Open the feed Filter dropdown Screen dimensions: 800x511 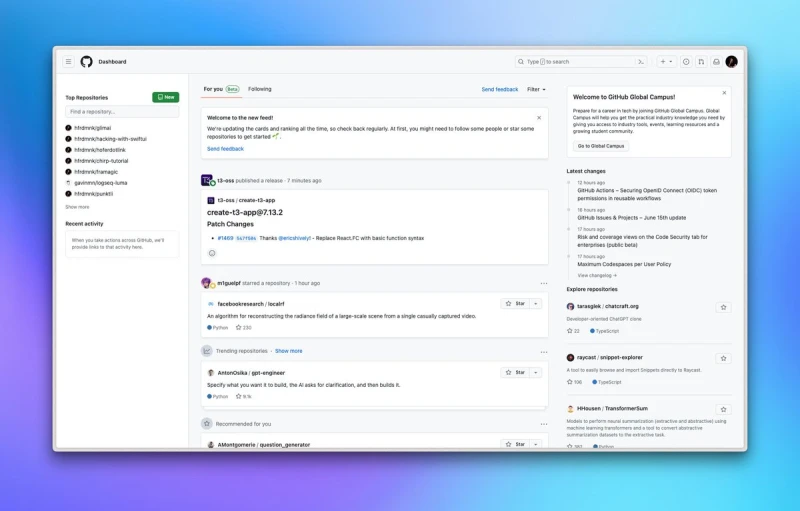click(x=537, y=89)
